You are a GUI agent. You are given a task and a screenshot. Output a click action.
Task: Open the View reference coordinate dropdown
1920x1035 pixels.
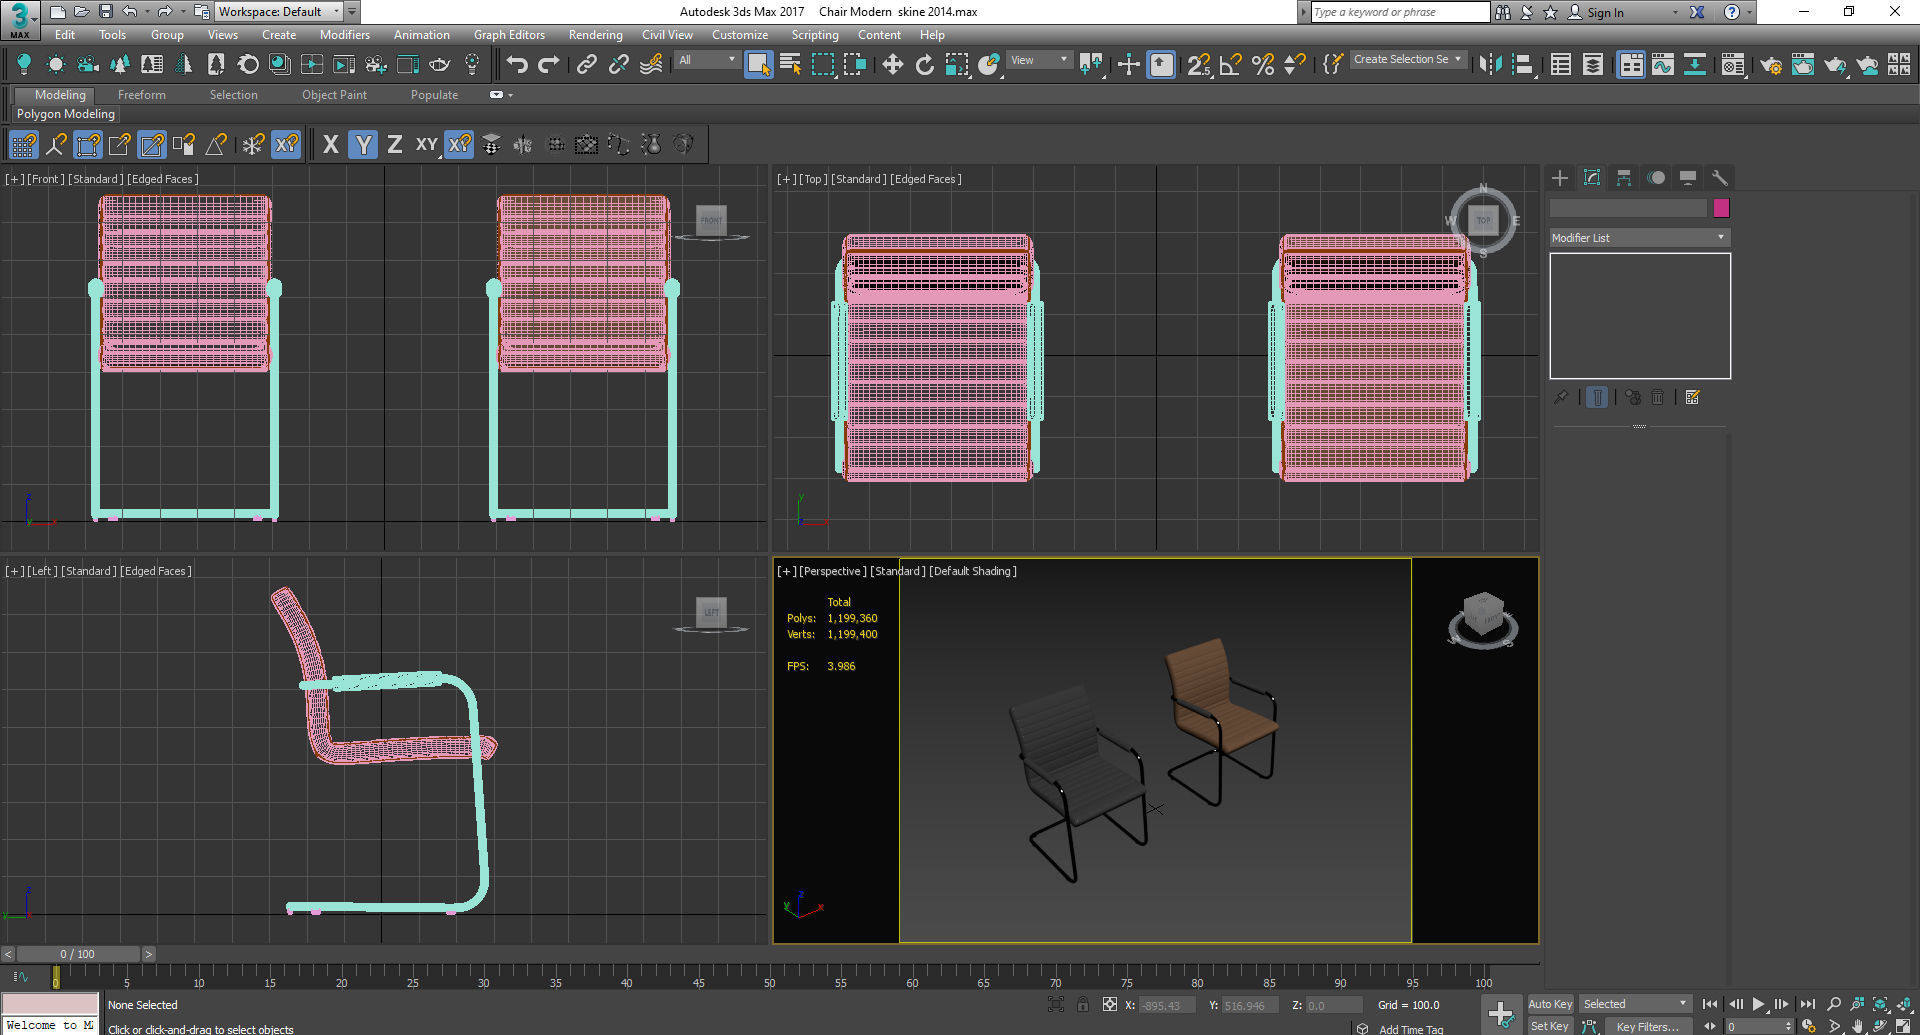(1040, 61)
